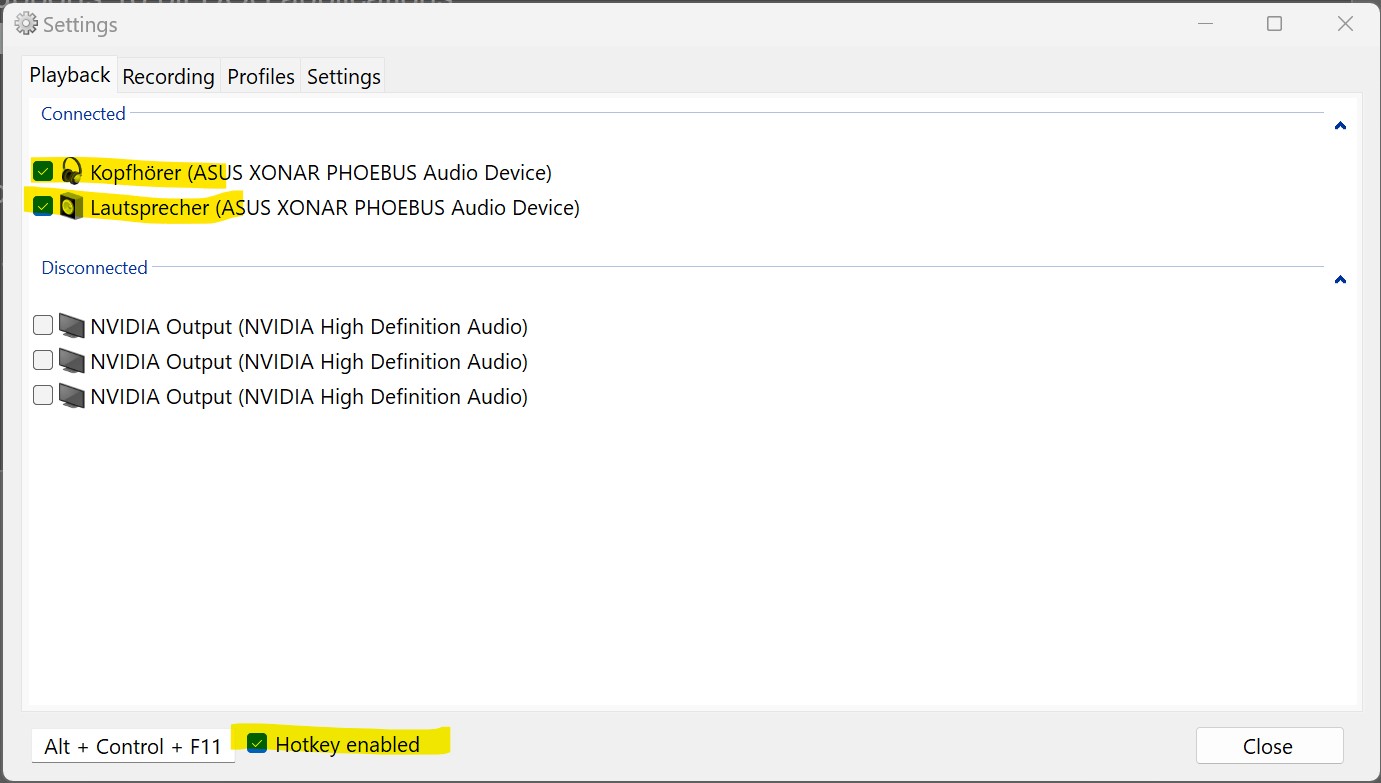The width and height of the screenshot is (1381, 783).
Task: Uncheck the Lautsprecher device checkbox
Action: (x=43, y=206)
